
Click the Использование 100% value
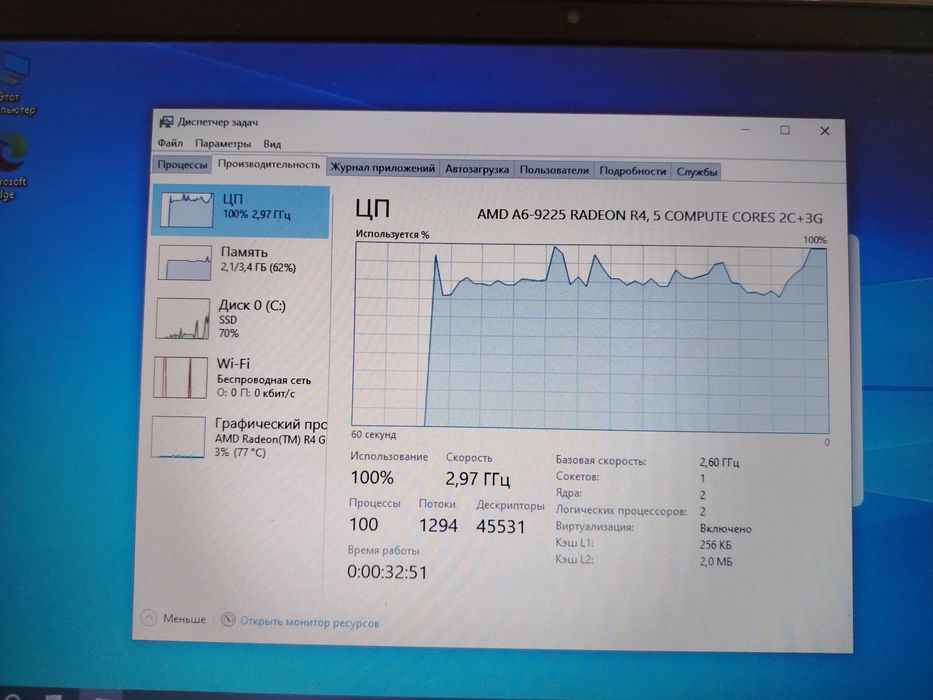click(372, 477)
